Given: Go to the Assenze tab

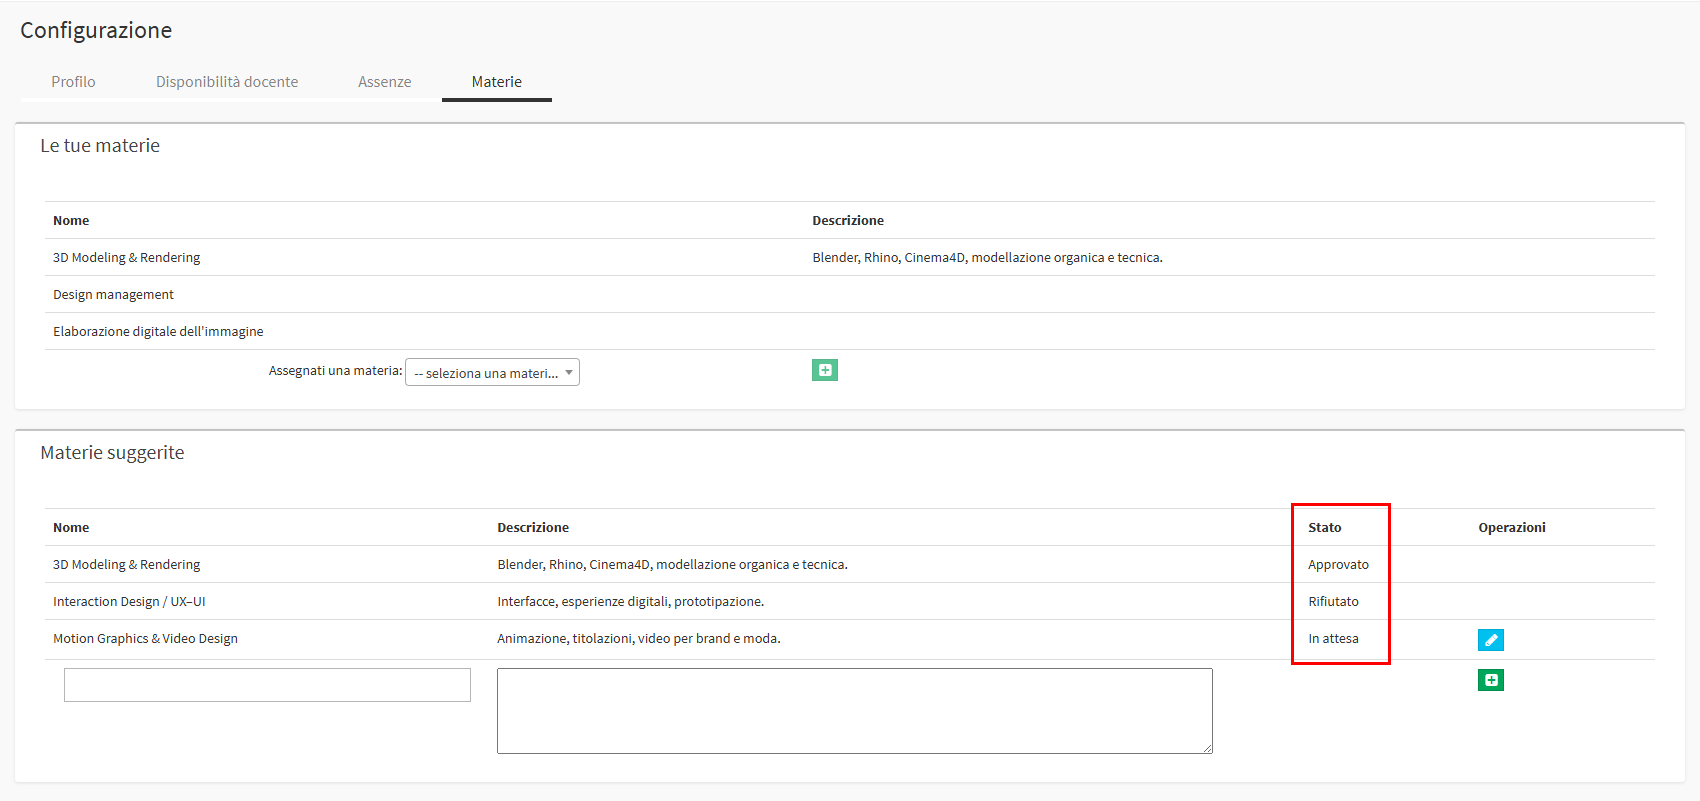Looking at the screenshot, I should click(385, 82).
